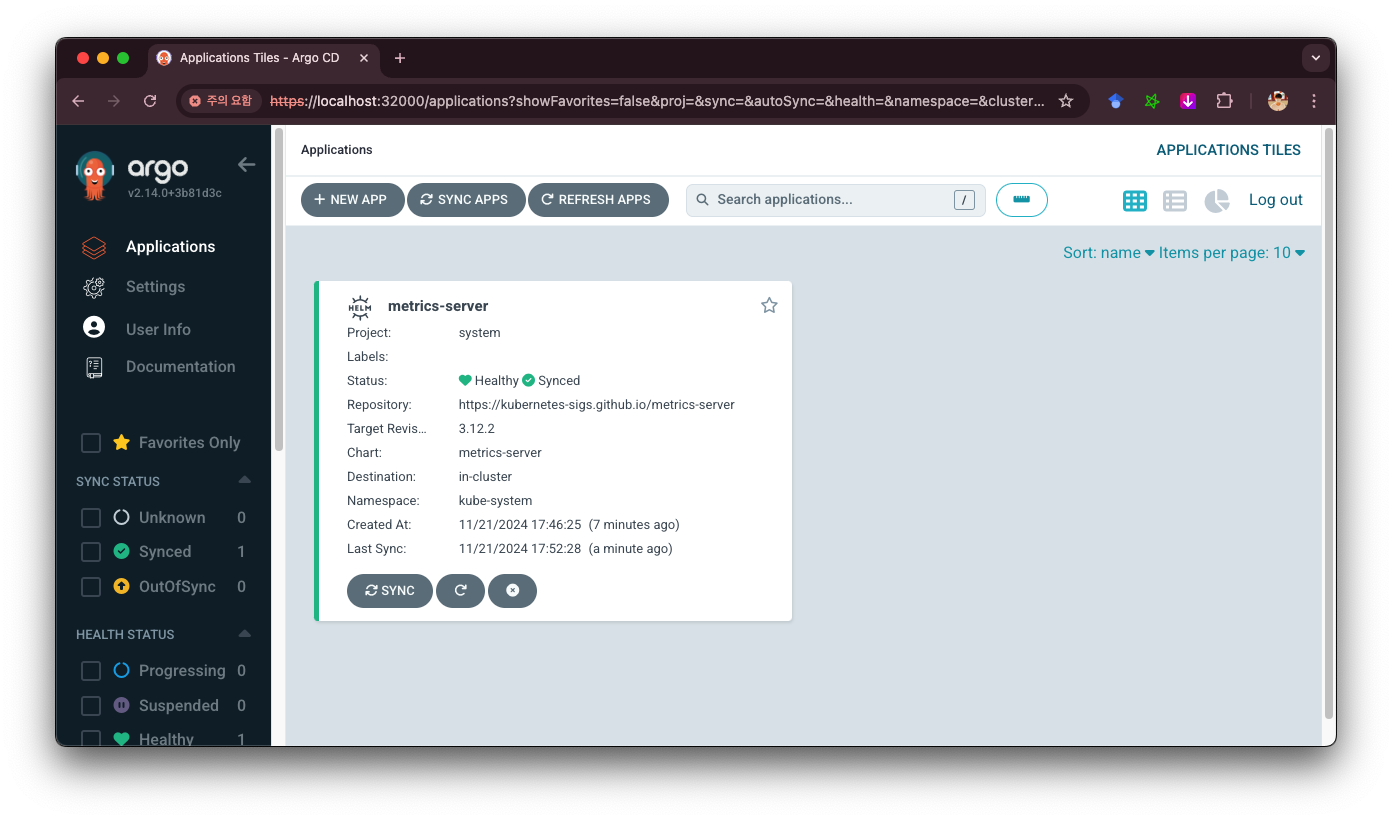This screenshot has width=1392, height=820.
Task: Click the green Healthy heart icon
Action: (x=465, y=381)
